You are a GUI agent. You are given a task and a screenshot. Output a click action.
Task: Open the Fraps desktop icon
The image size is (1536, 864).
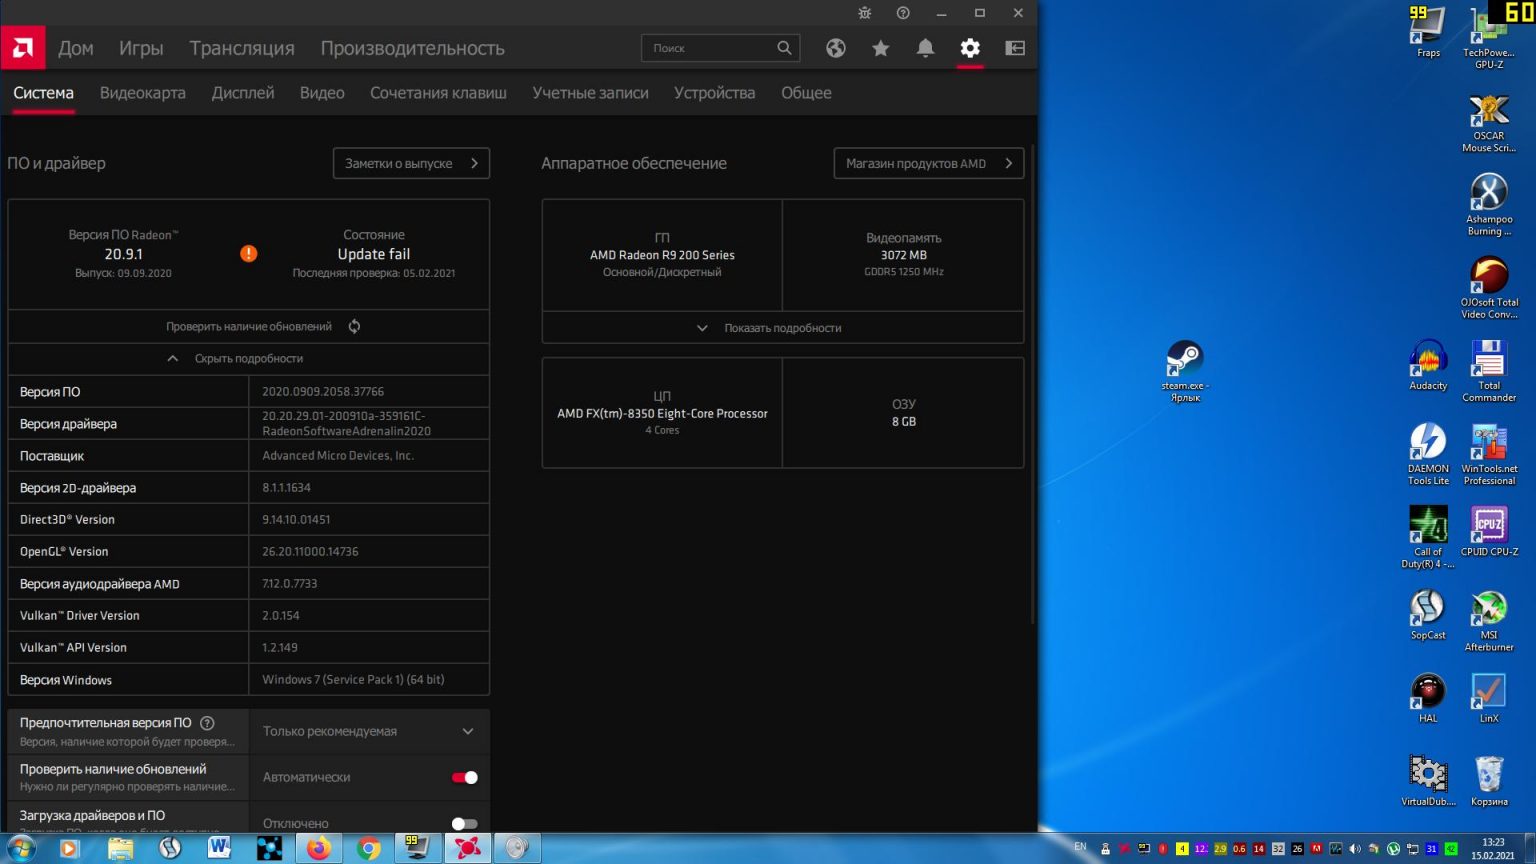click(1428, 32)
